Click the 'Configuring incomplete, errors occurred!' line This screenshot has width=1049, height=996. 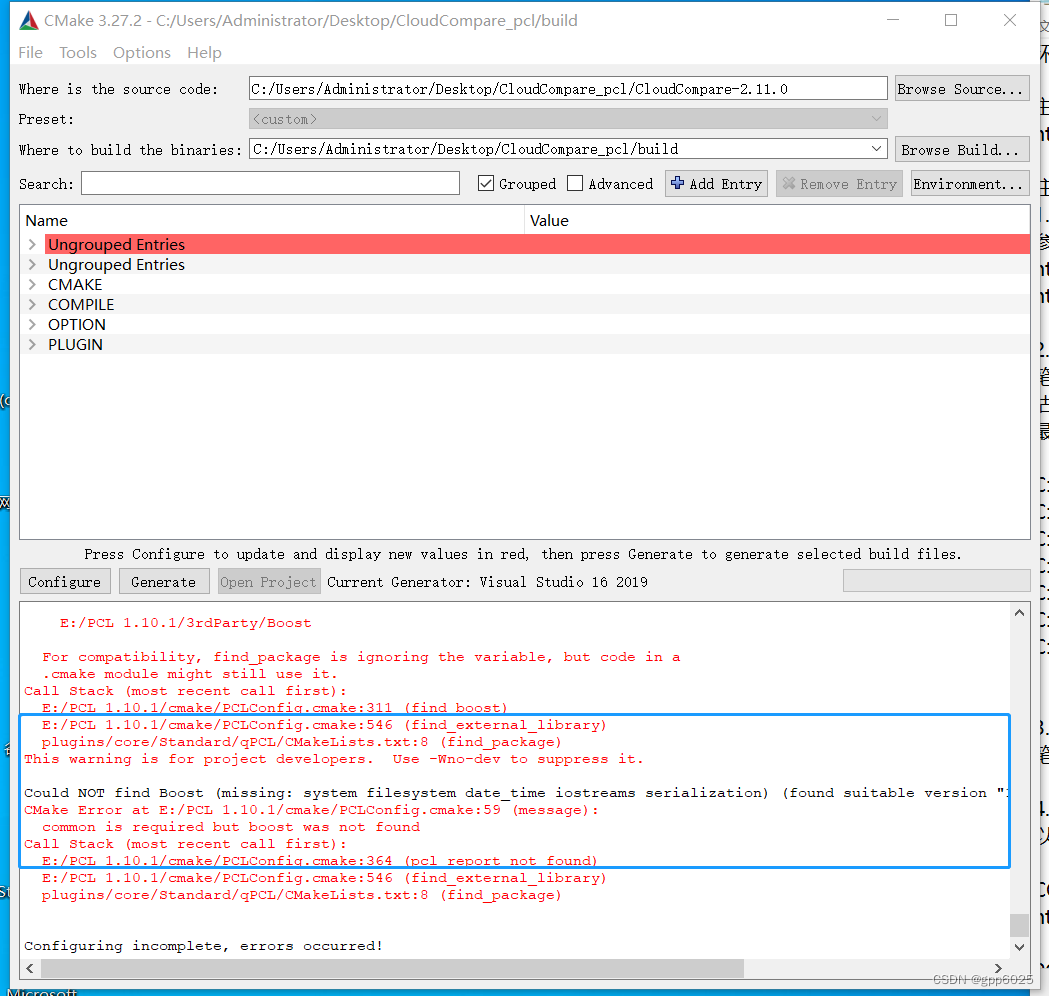click(x=203, y=945)
